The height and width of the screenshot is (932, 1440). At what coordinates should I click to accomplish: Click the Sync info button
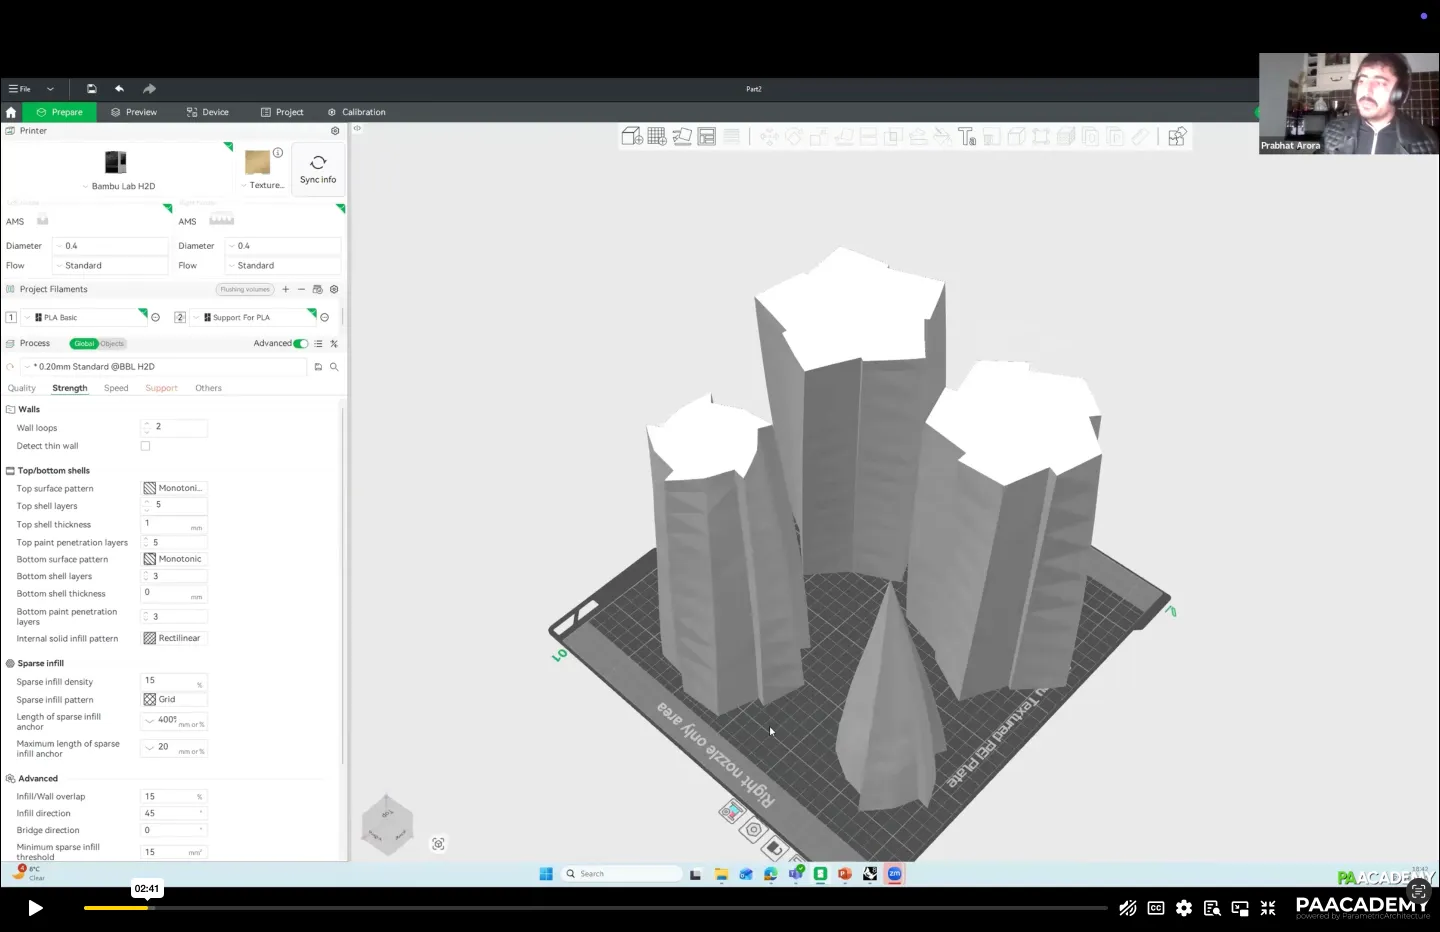tap(318, 169)
